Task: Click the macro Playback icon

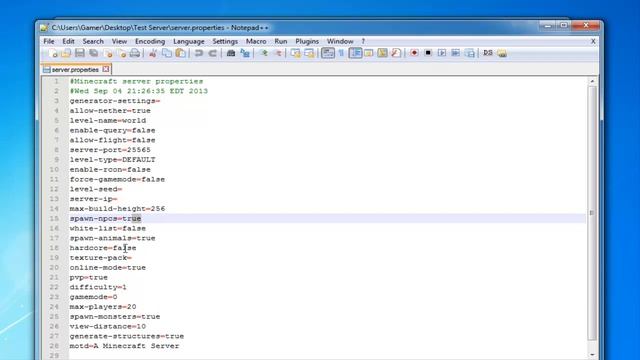Action: (x=442, y=53)
